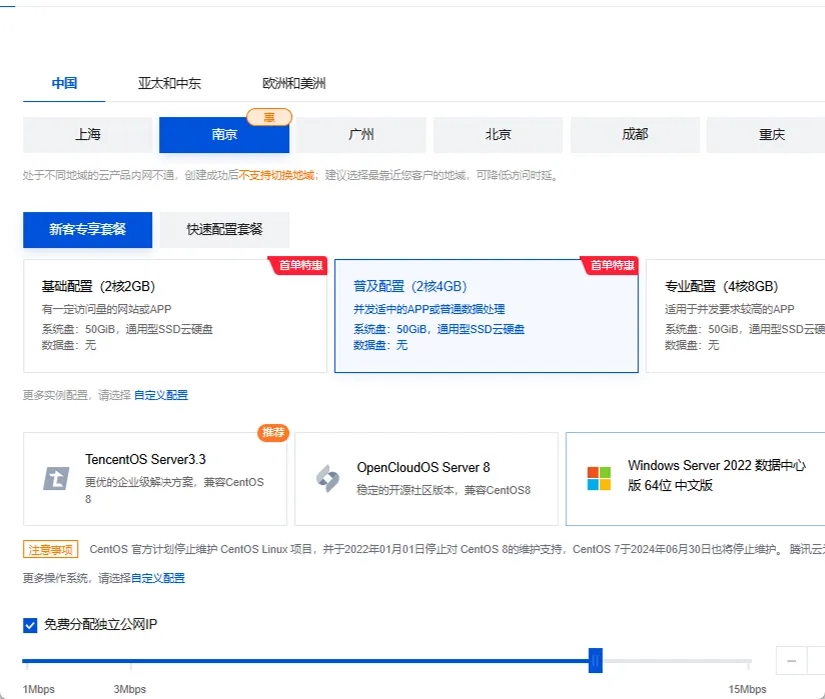
Task: Choose 广州 as the region
Action: coord(360,134)
